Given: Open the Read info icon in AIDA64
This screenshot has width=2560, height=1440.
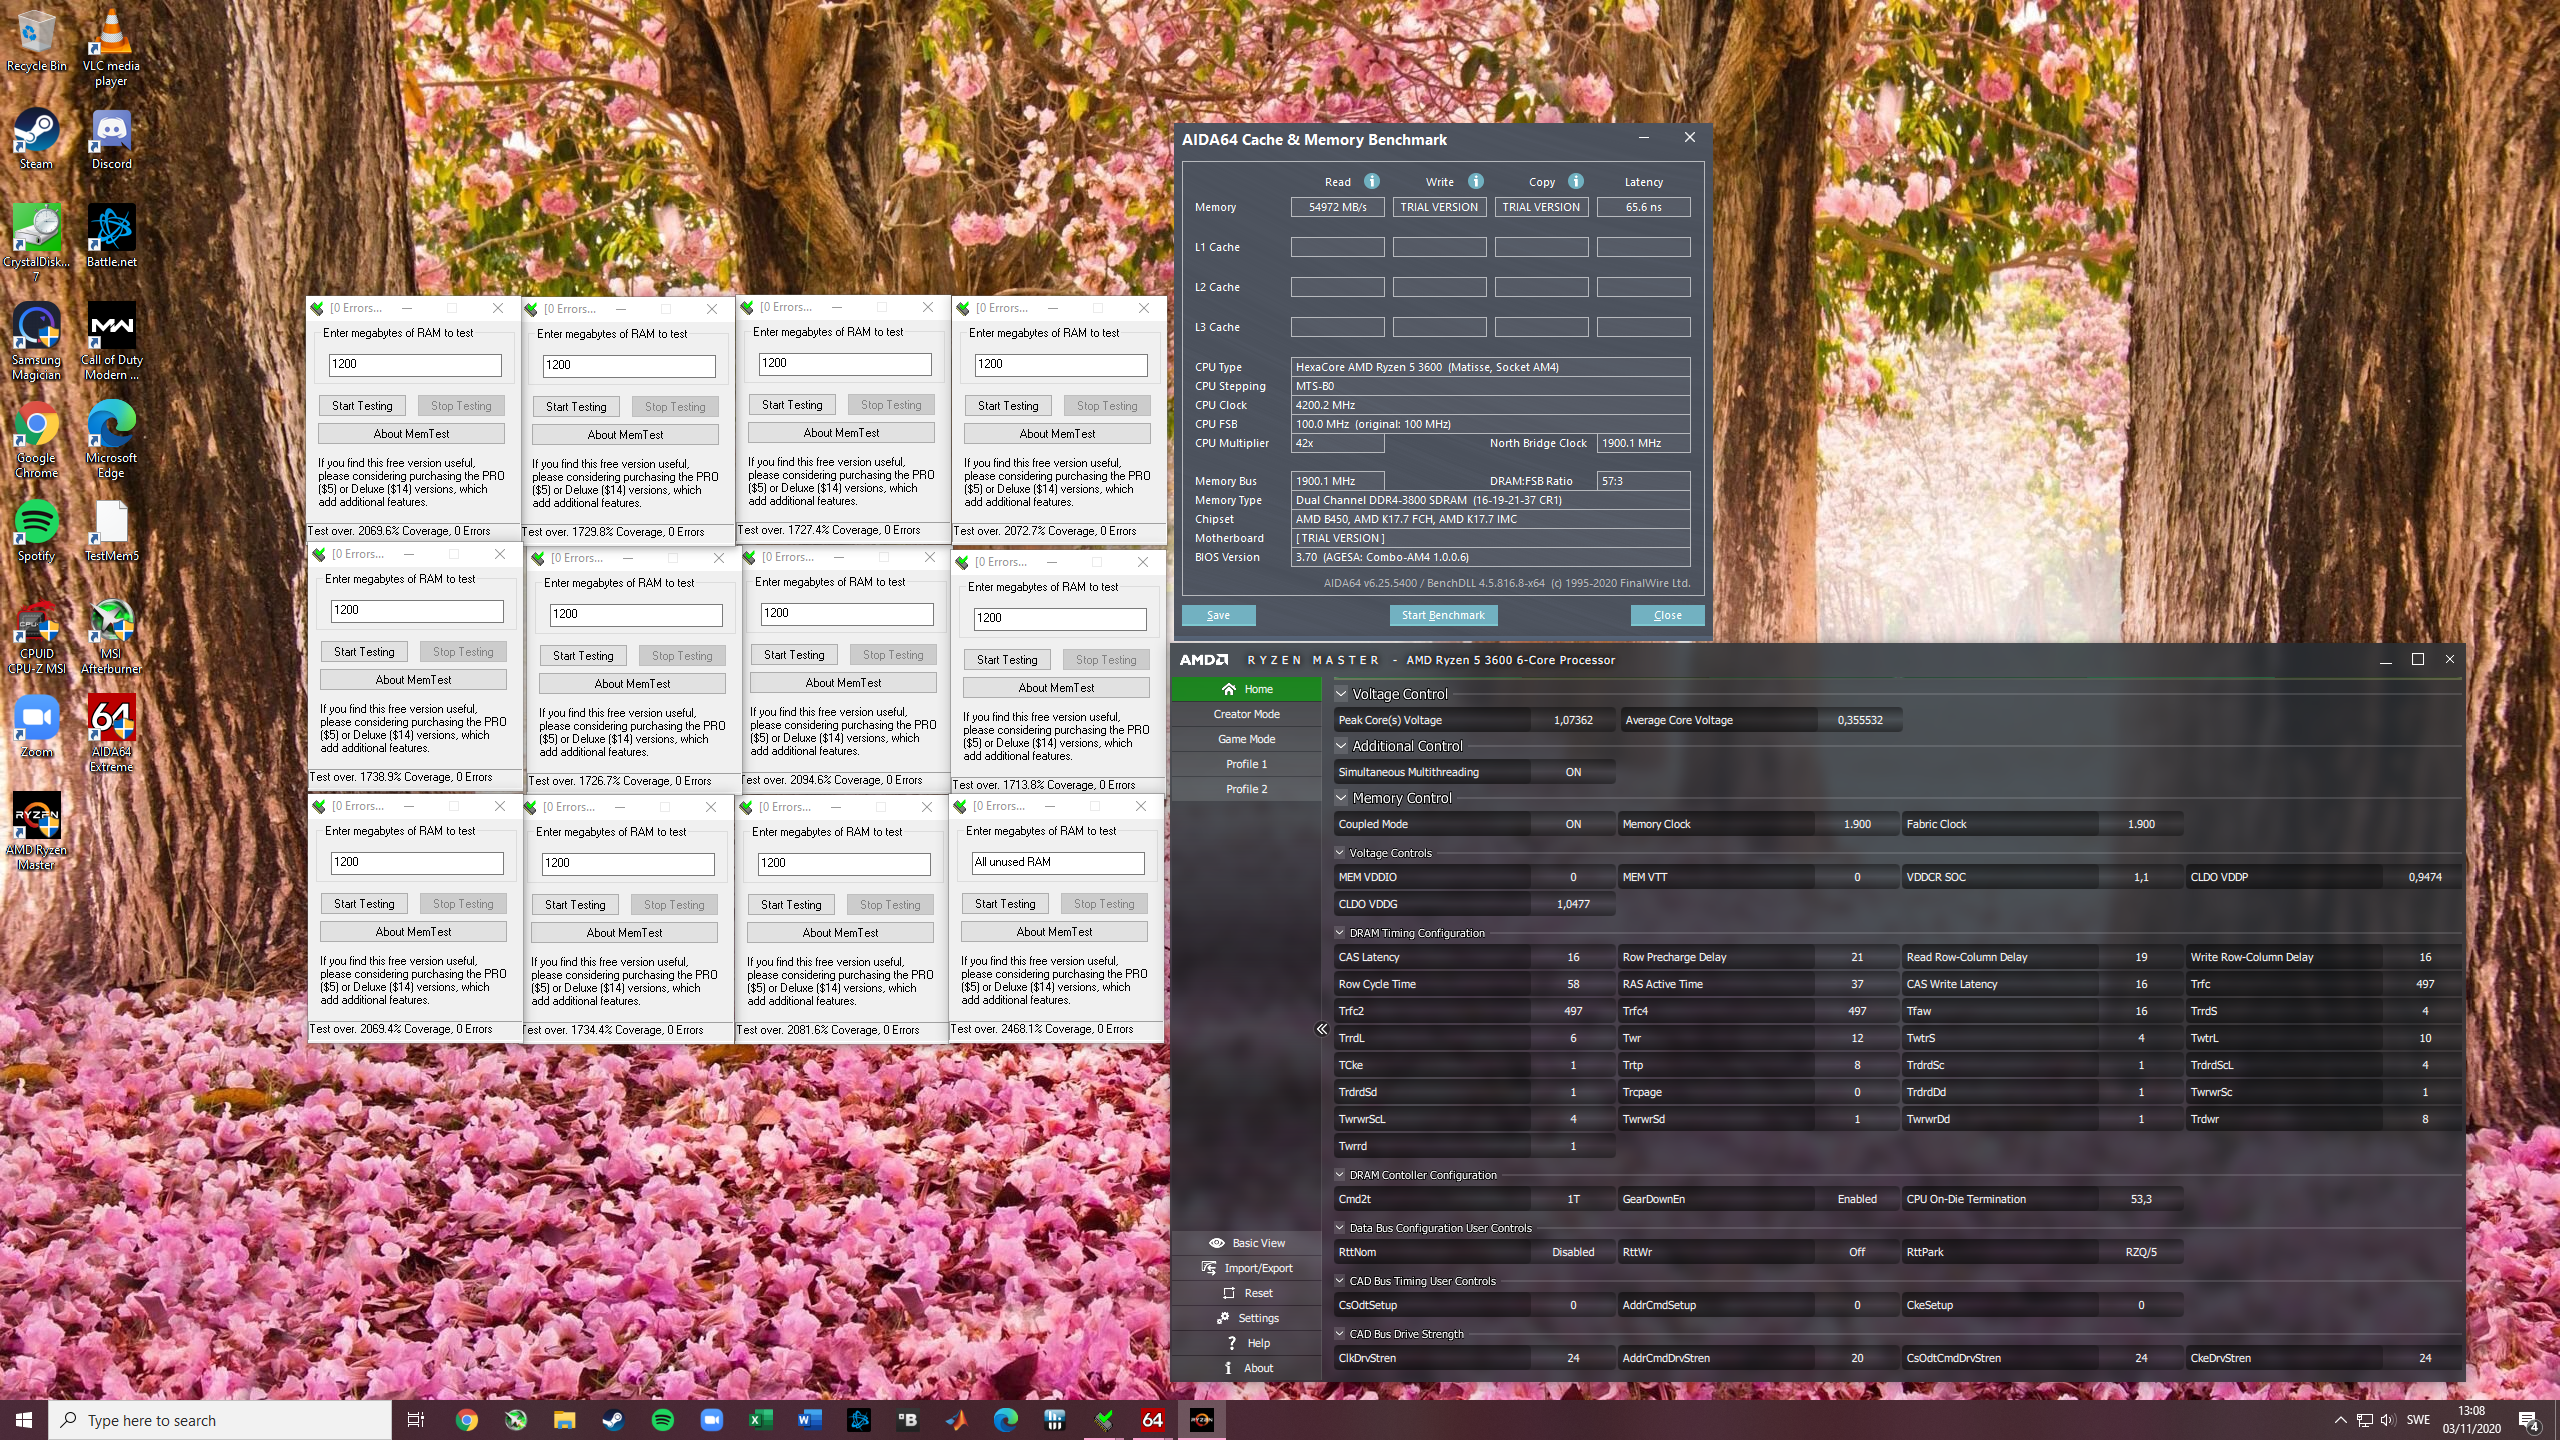Looking at the screenshot, I should (1372, 181).
